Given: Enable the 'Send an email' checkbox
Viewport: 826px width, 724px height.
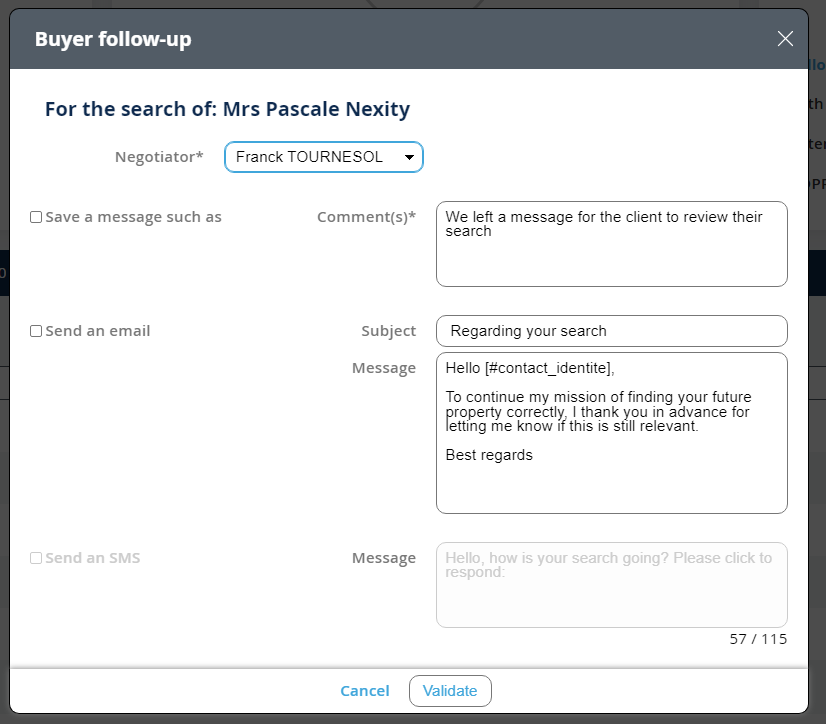Looking at the screenshot, I should (36, 331).
